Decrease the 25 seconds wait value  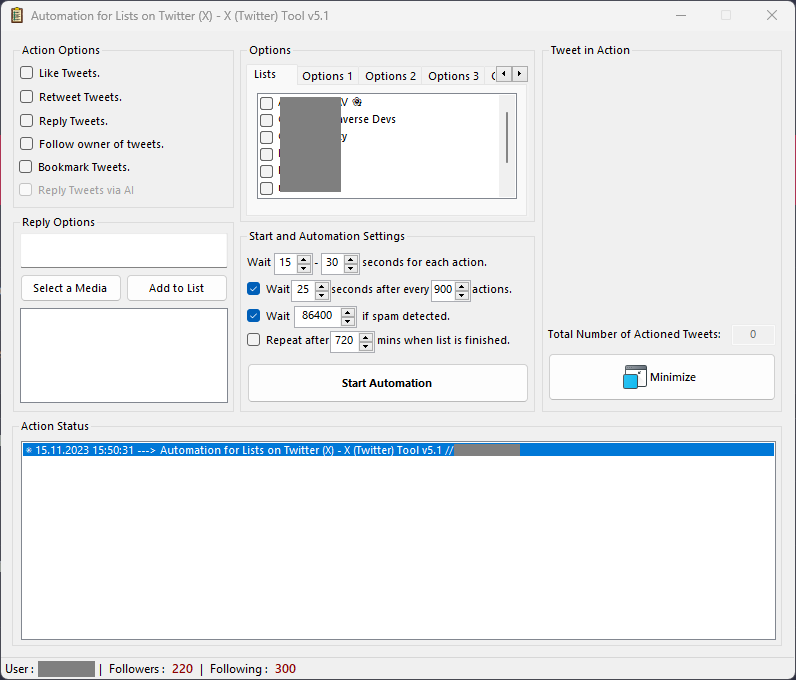[321, 294]
